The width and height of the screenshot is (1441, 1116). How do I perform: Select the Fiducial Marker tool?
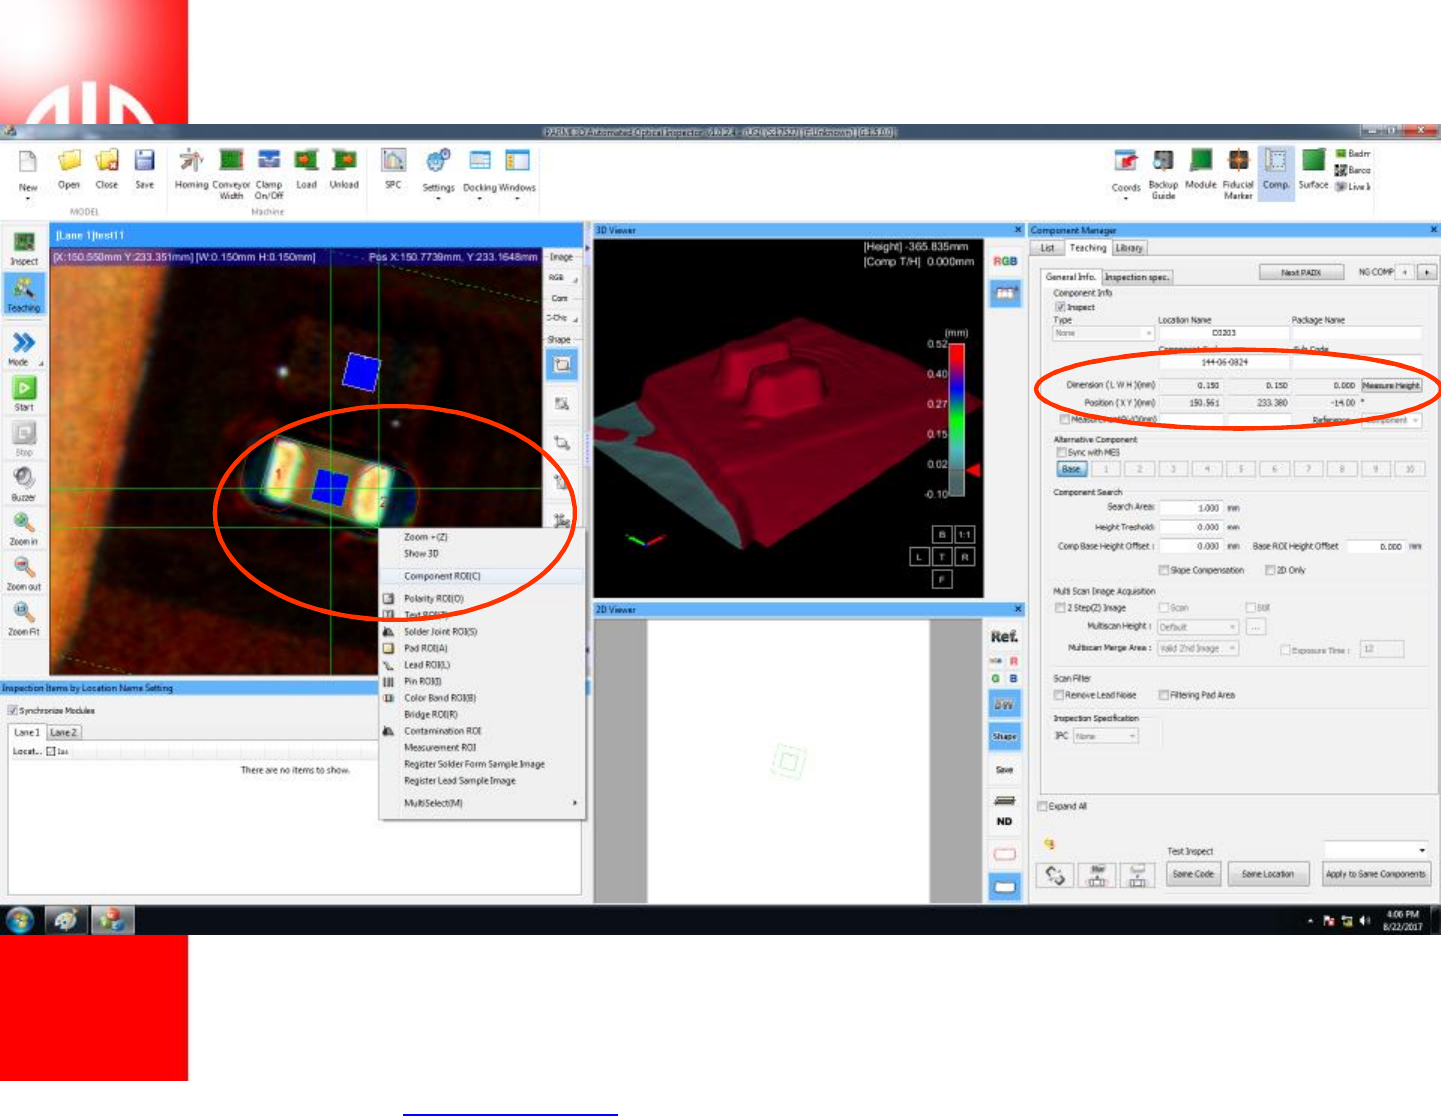click(x=1238, y=162)
